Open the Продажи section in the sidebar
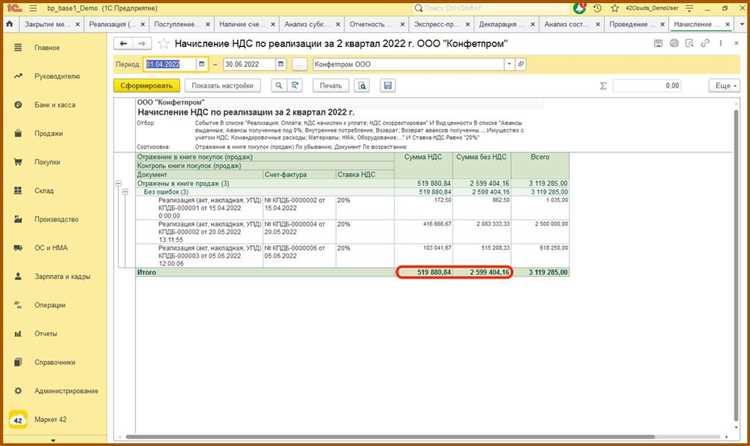This screenshot has width=750, height=446. point(48,133)
